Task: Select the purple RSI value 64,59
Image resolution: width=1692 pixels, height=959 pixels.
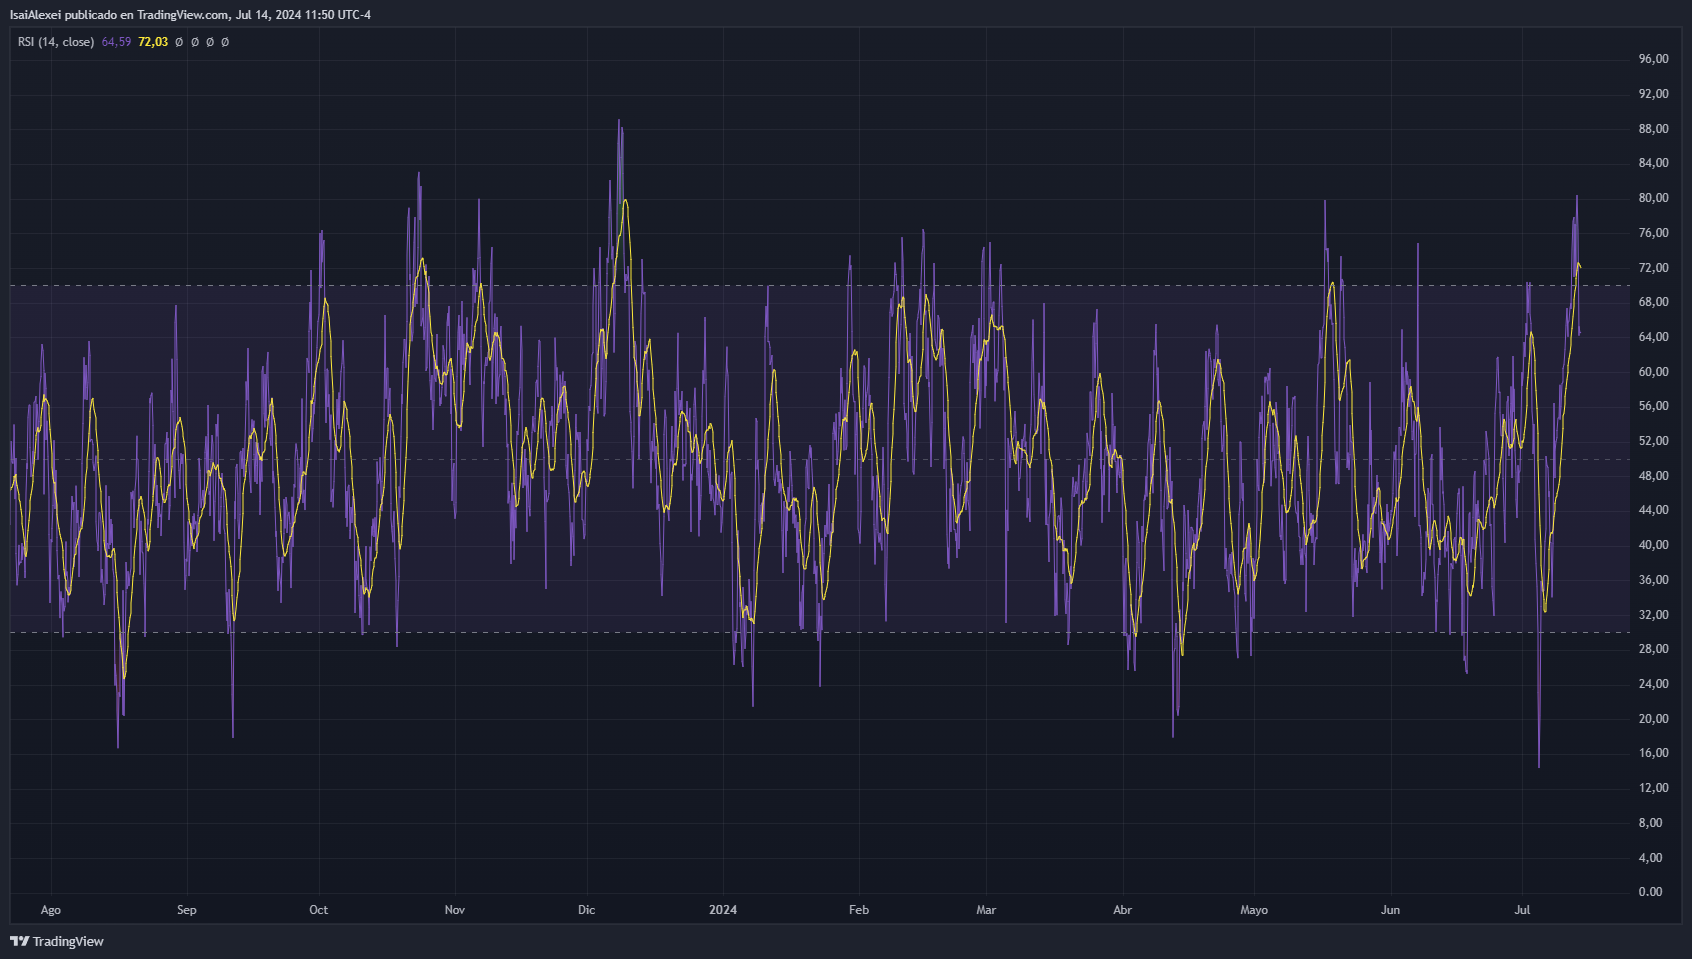Action: pos(116,42)
